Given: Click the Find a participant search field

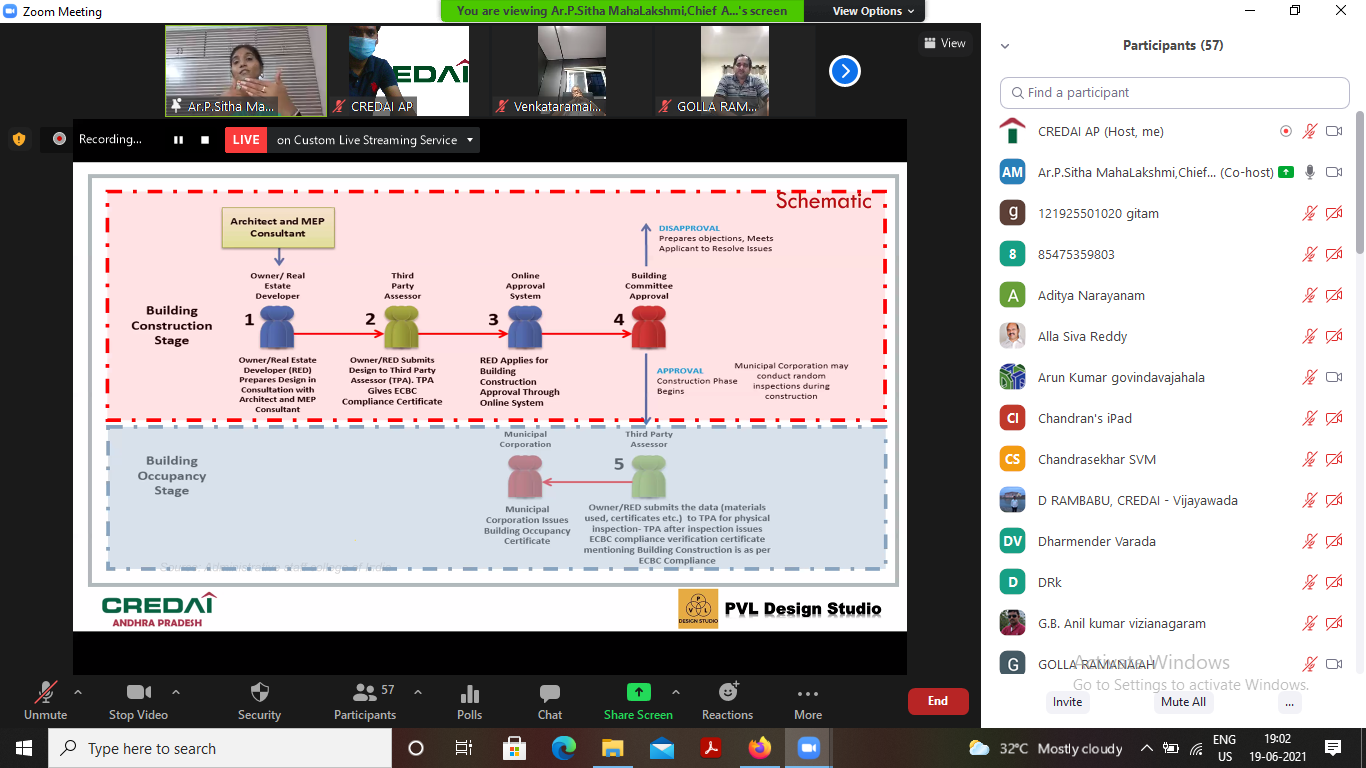Looking at the screenshot, I should [x=1175, y=92].
